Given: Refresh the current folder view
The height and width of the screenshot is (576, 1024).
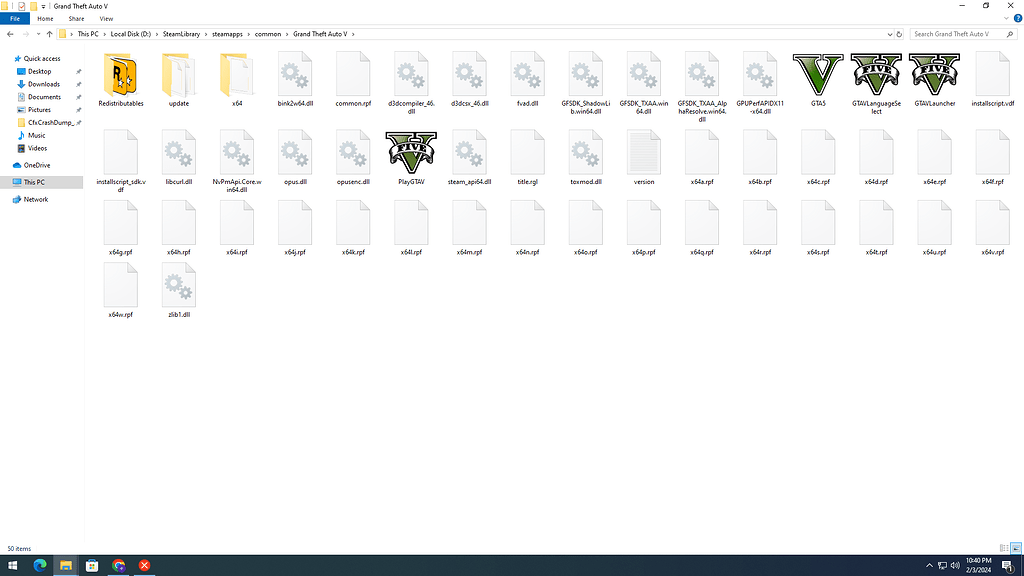Looking at the screenshot, I should click(x=899, y=34).
